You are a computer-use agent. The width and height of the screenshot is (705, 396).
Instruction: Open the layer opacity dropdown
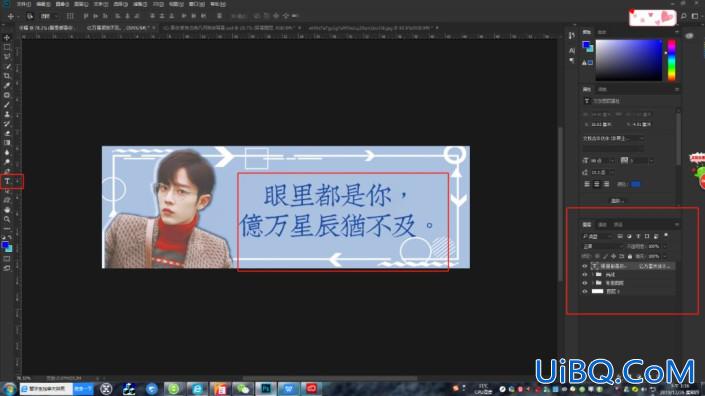(x=665, y=246)
